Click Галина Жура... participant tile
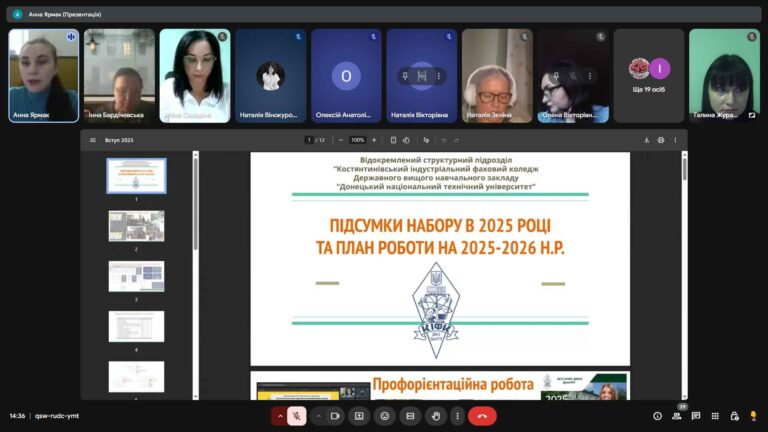 click(724, 75)
